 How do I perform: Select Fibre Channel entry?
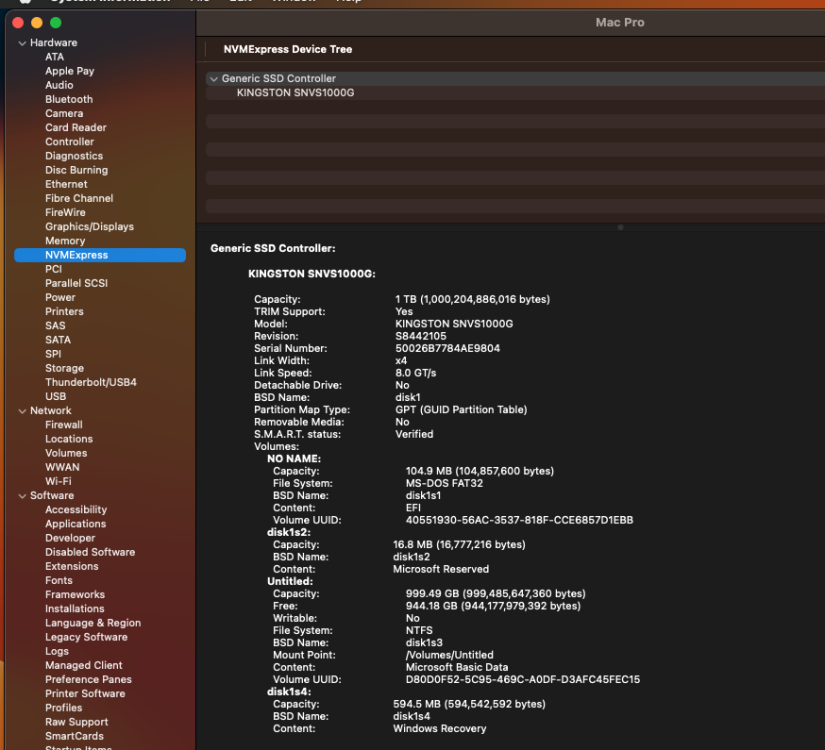click(x=79, y=198)
